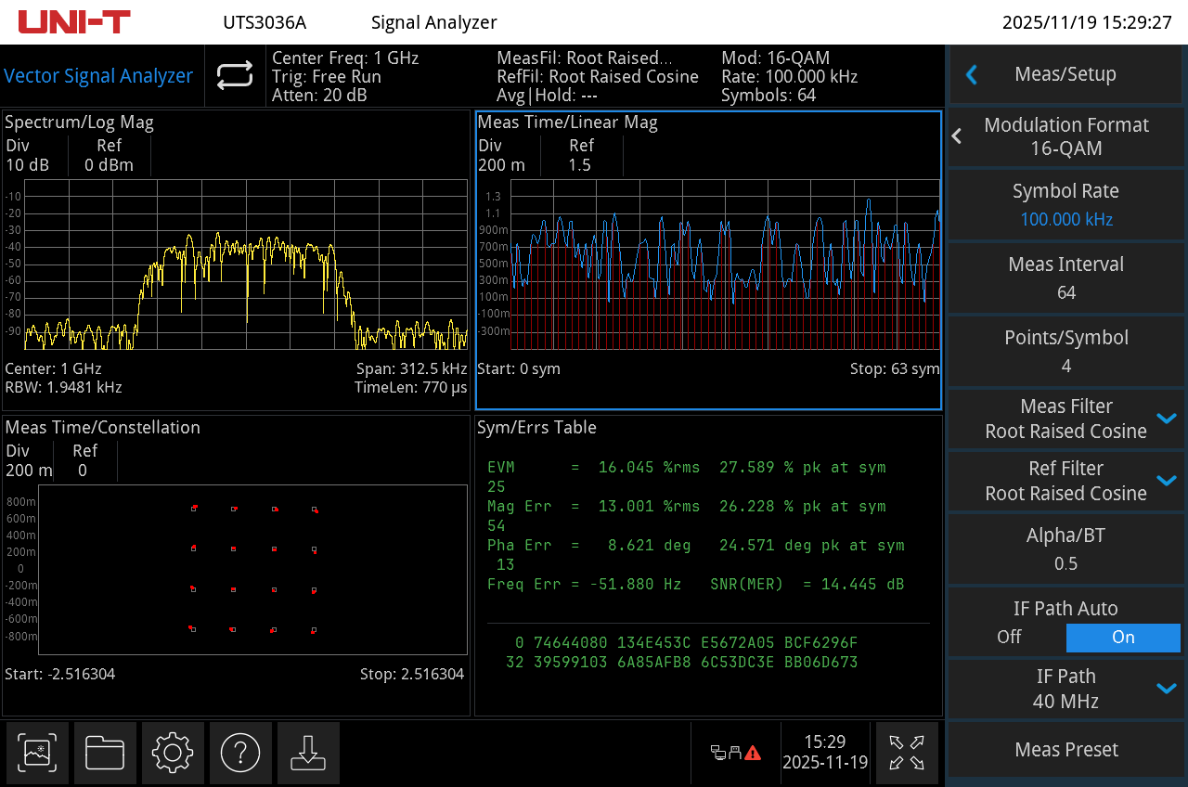Viewport: 1188px width, 787px height.
Task: Turn IF Path Auto Off
Action: [x=1008, y=636]
